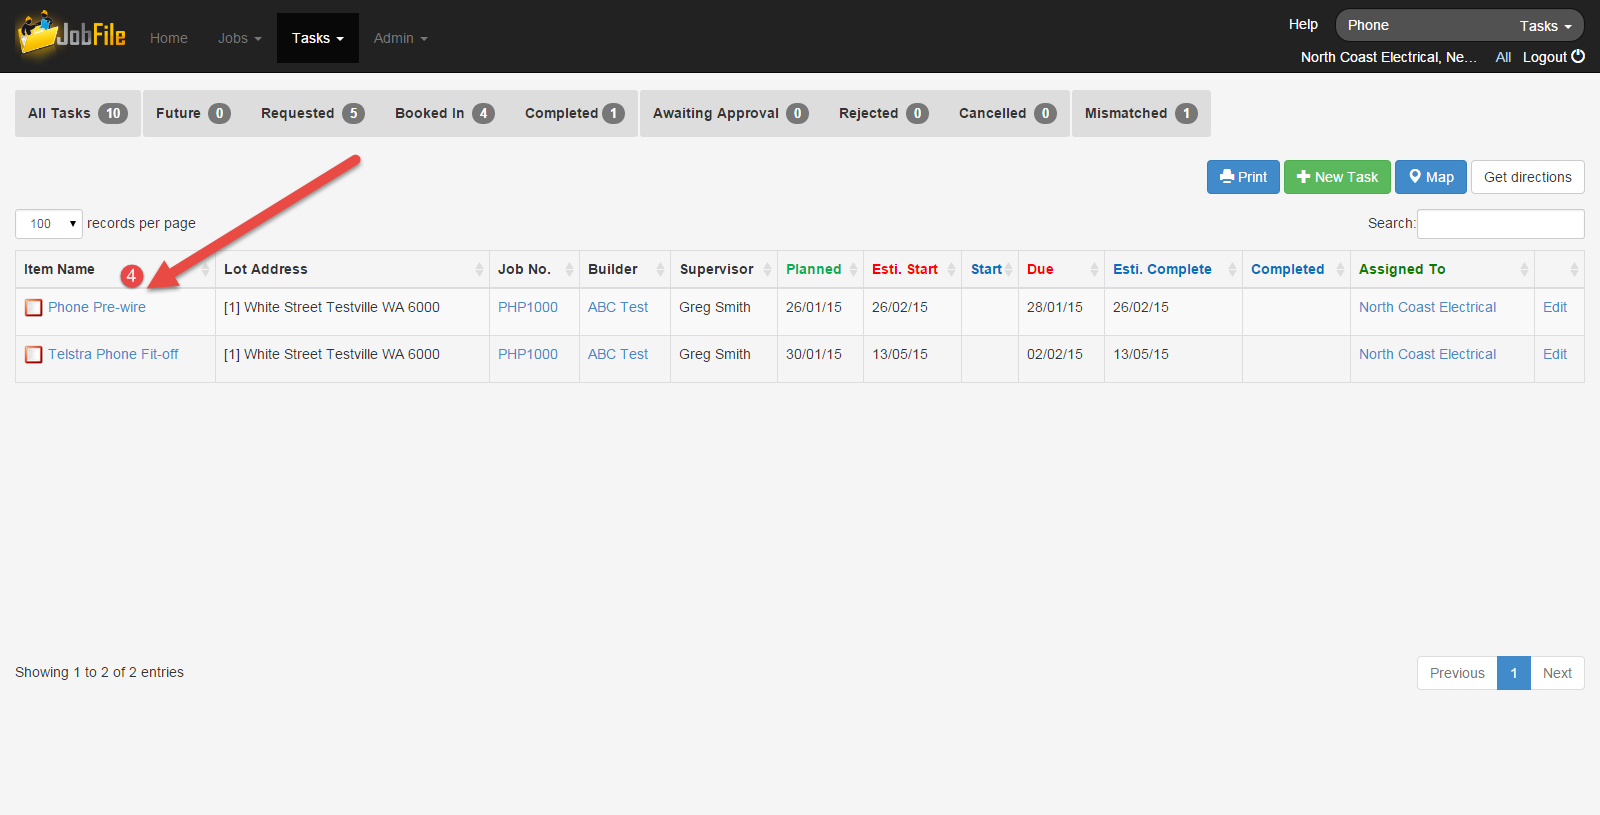Open ABC Test builder in Telstra Fit-off row

coord(618,354)
